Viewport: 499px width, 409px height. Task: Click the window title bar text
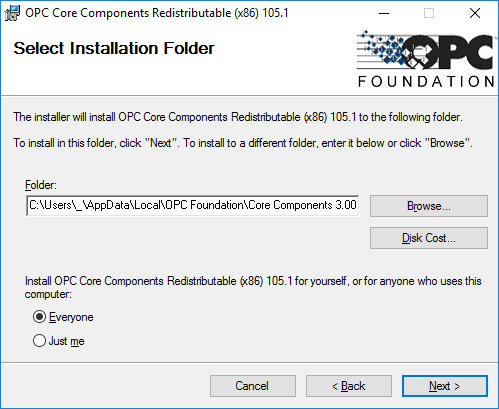tap(157, 13)
